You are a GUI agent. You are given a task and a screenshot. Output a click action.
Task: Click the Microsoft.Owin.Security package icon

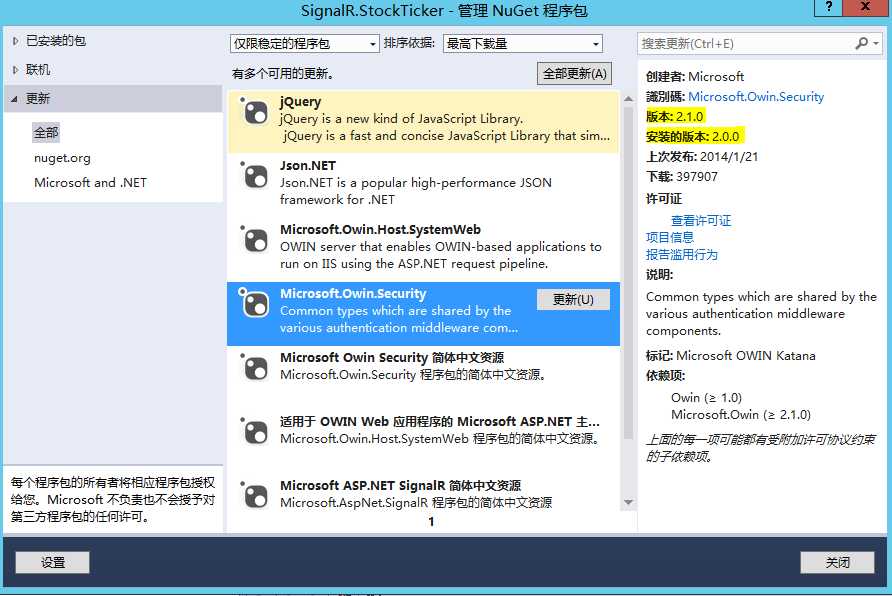click(253, 303)
